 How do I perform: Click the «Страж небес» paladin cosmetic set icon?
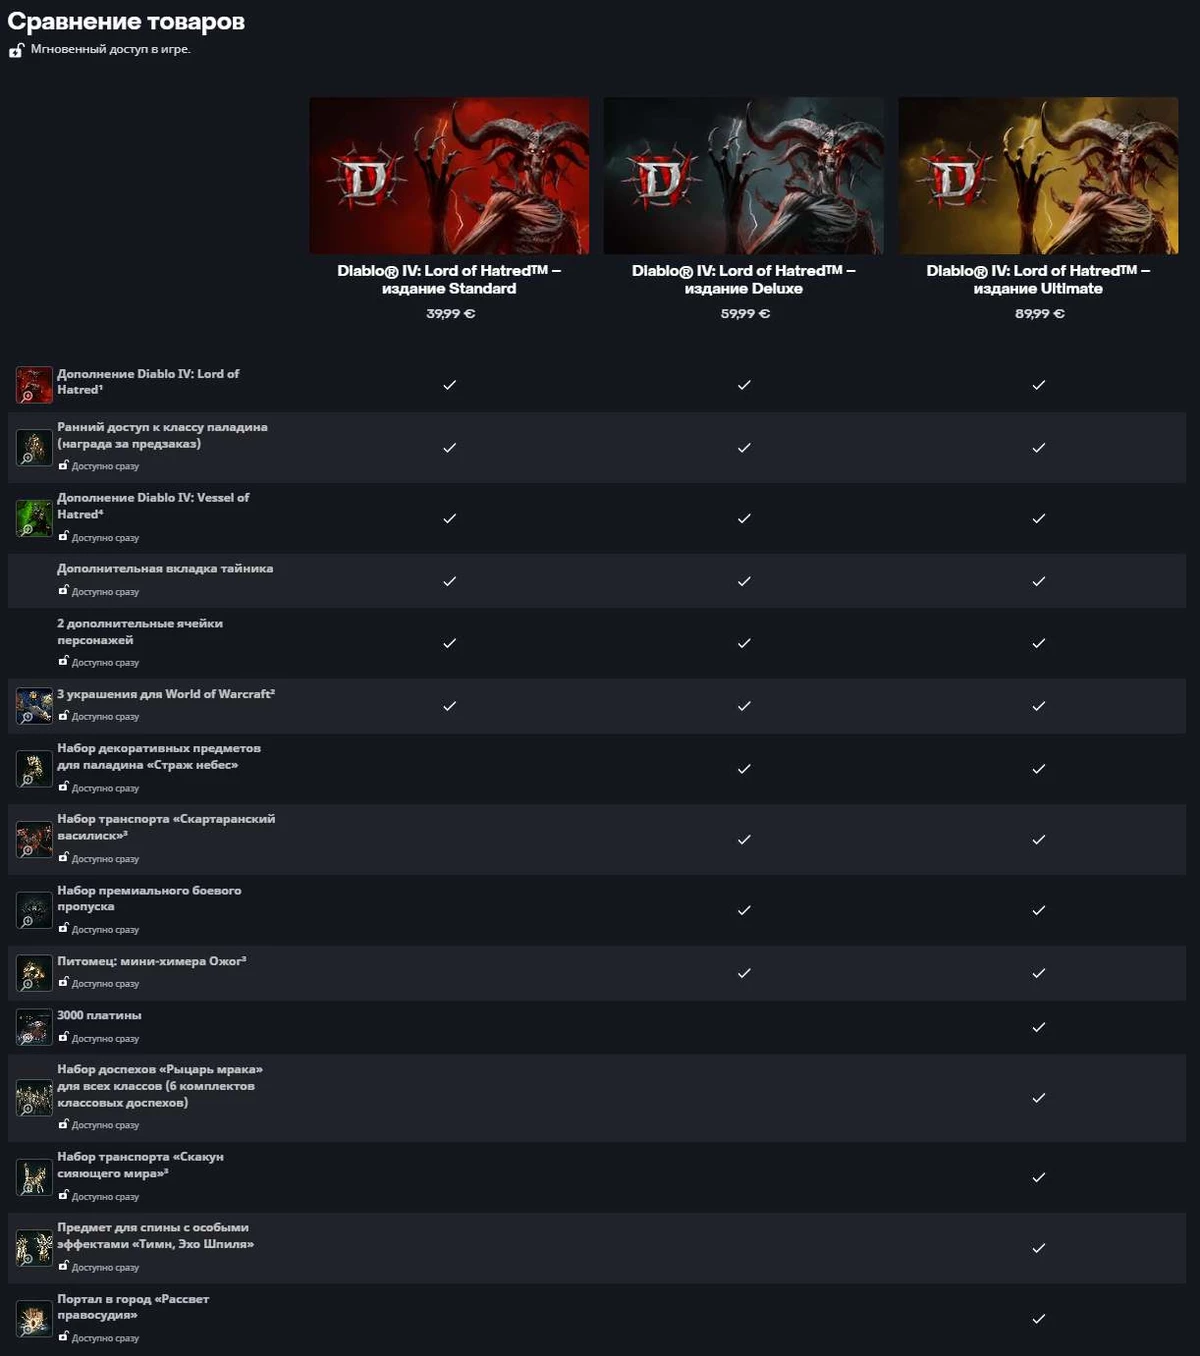[x=33, y=767]
